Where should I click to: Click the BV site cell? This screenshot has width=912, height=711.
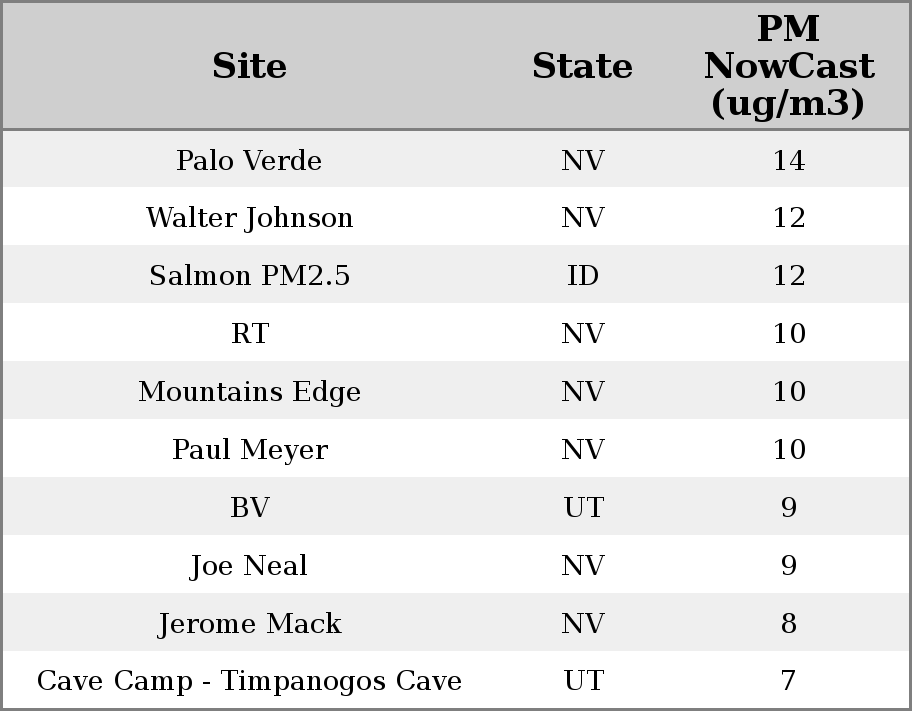click(249, 508)
